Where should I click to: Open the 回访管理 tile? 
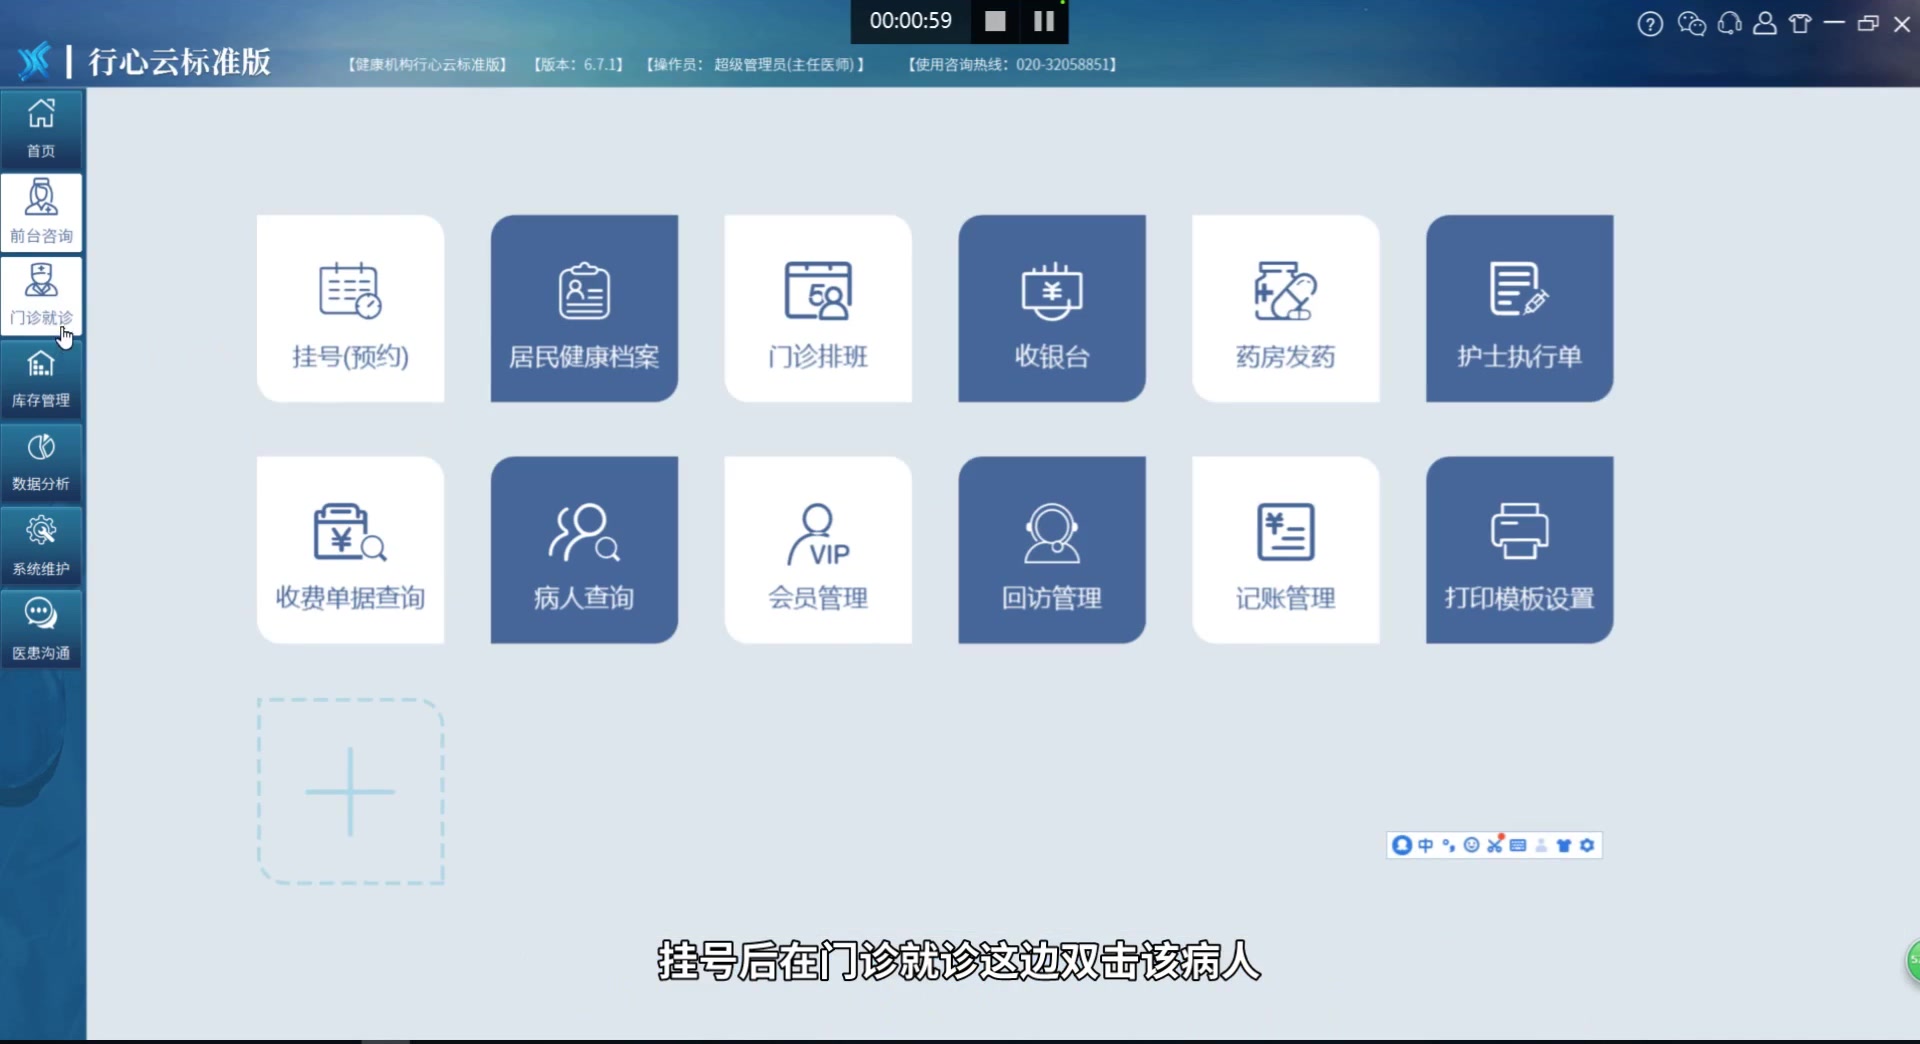pyautogui.click(x=1052, y=550)
